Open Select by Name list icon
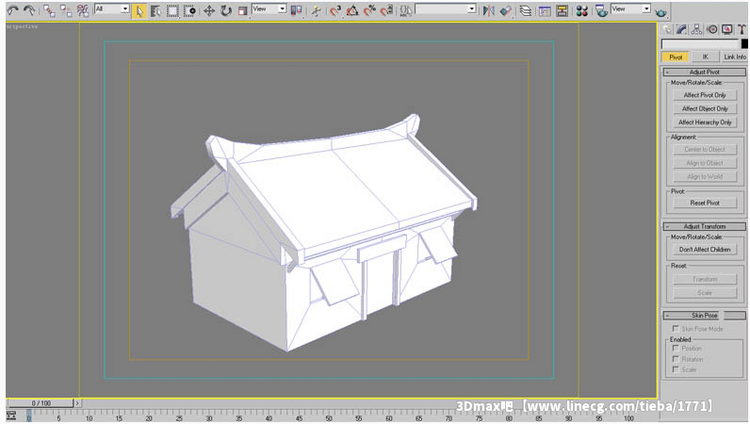Viewport: 750px width, 424px height. click(155, 11)
